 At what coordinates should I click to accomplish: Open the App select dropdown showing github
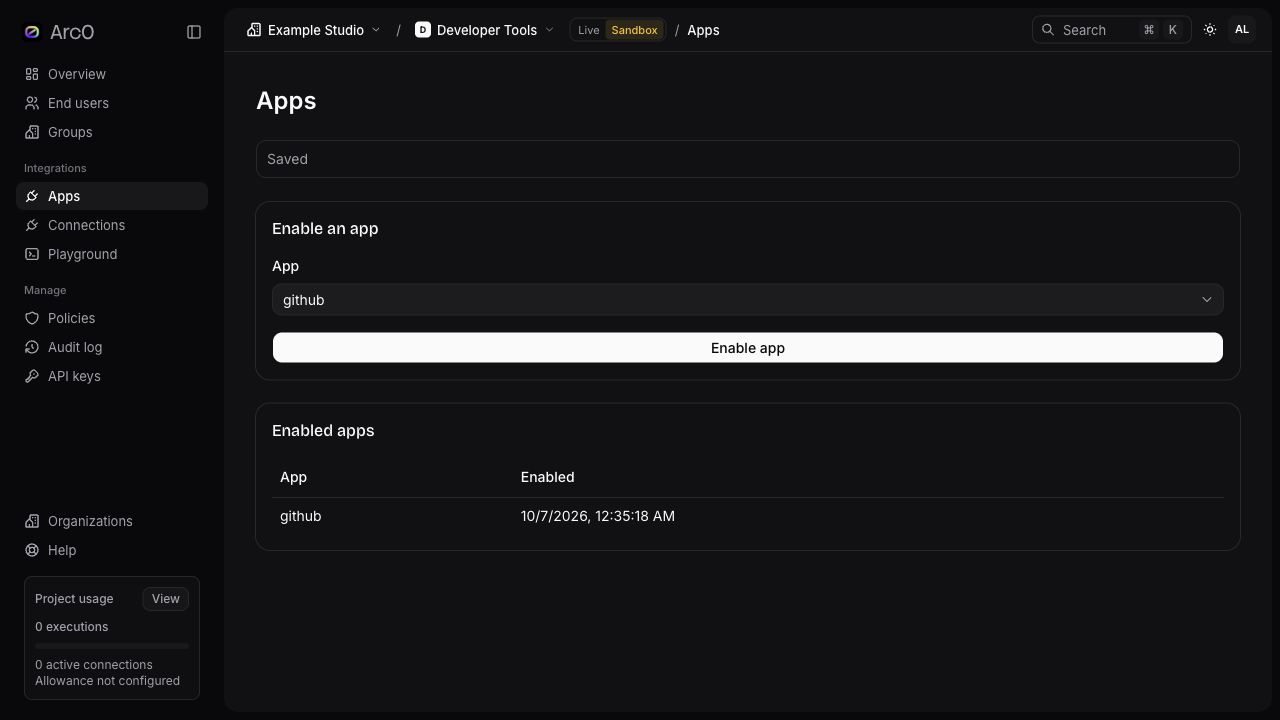(748, 300)
